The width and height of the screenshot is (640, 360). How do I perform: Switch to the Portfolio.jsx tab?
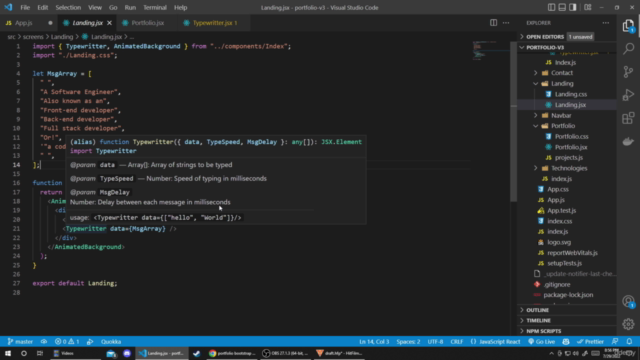click(148, 23)
